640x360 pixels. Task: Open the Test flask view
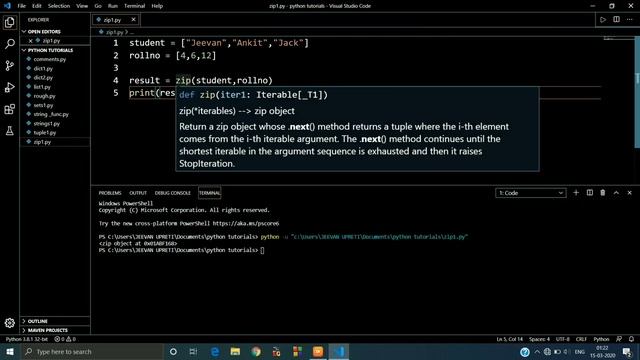point(10,131)
